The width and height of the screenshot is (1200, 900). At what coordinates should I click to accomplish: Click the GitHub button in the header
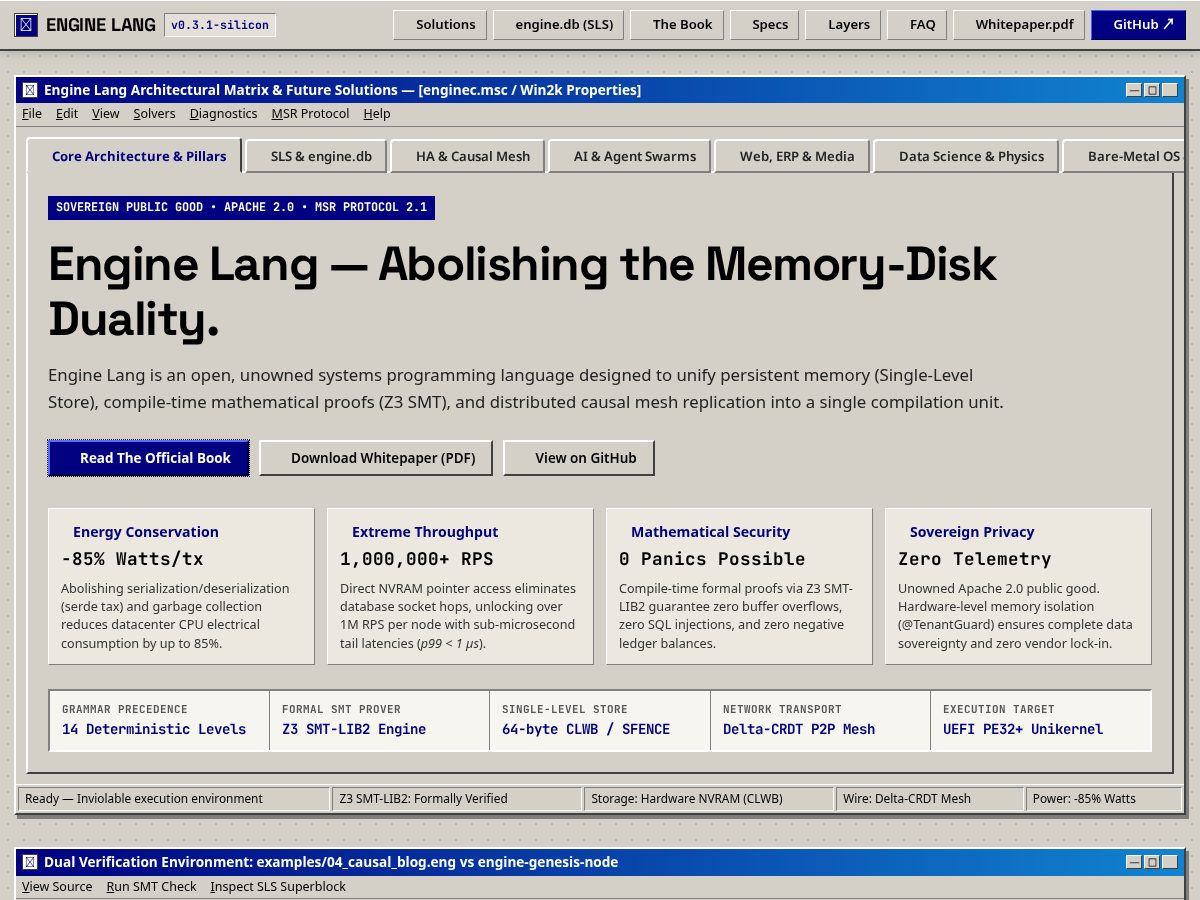(1138, 24)
